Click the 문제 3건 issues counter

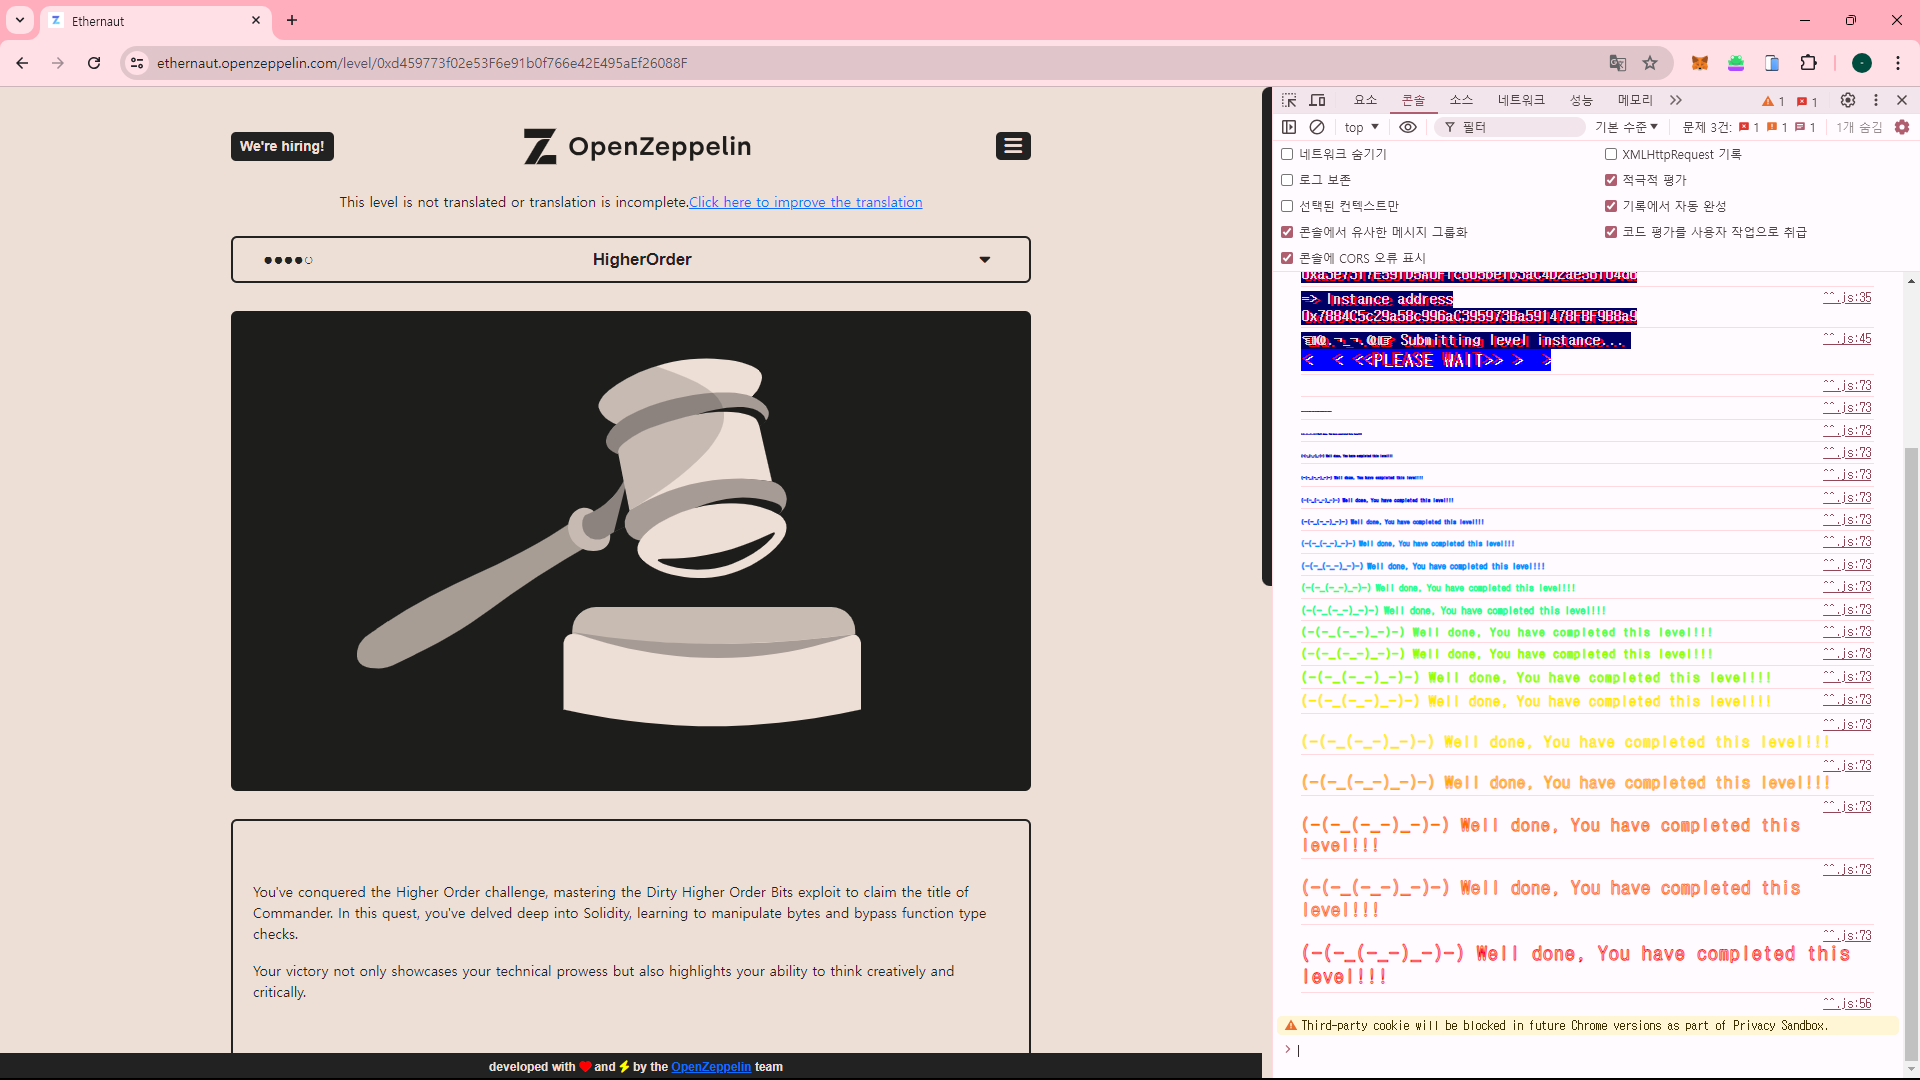pos(1750,127)
